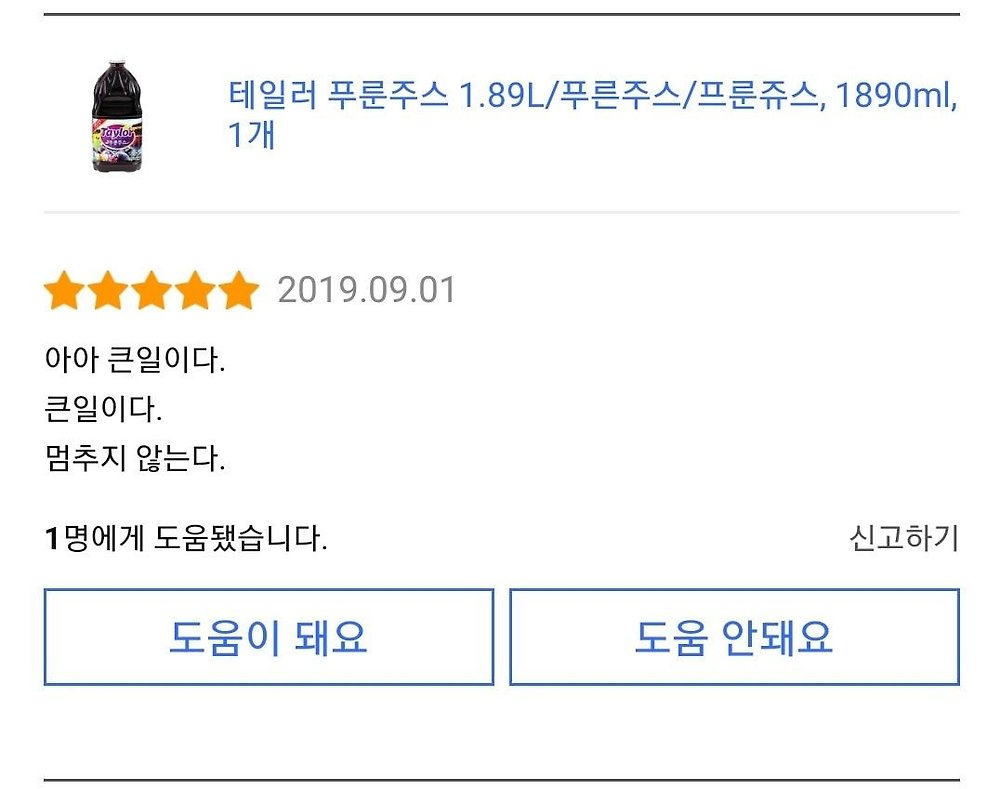
Task: Click the "1명에게 도움됐습니다." helpful count text
Action: pyautogui.click(x=186, y=540)
